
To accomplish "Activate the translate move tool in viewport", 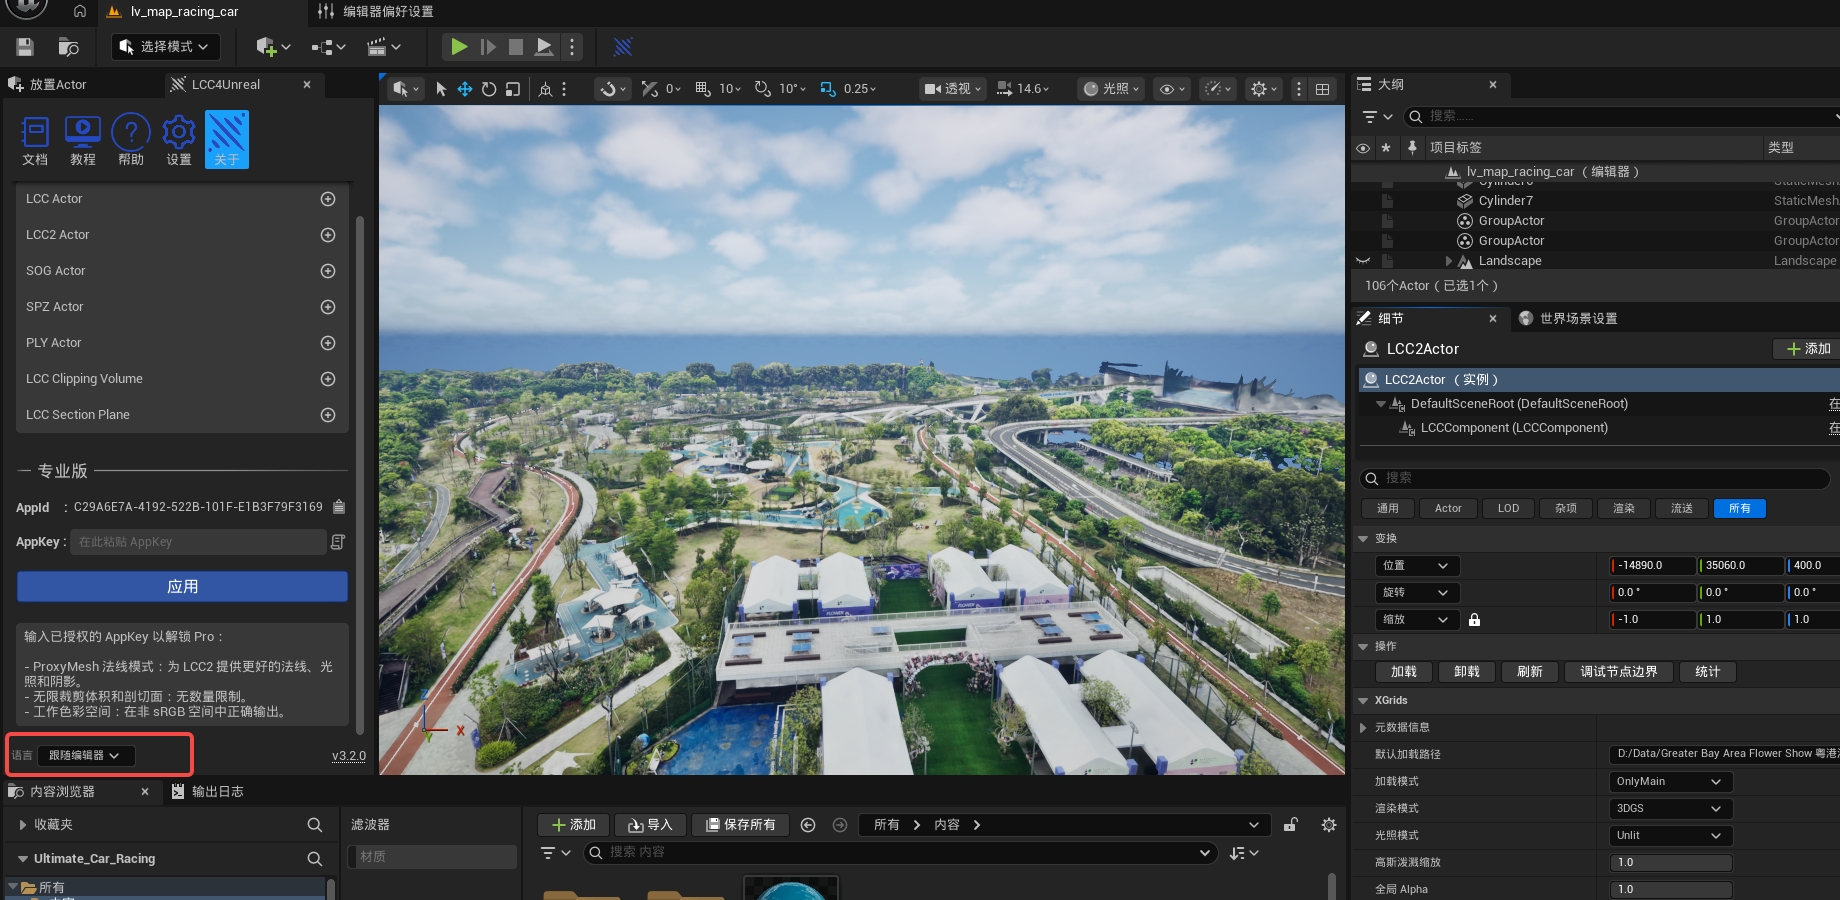I will pyautogui.click(x=465, y=89).
